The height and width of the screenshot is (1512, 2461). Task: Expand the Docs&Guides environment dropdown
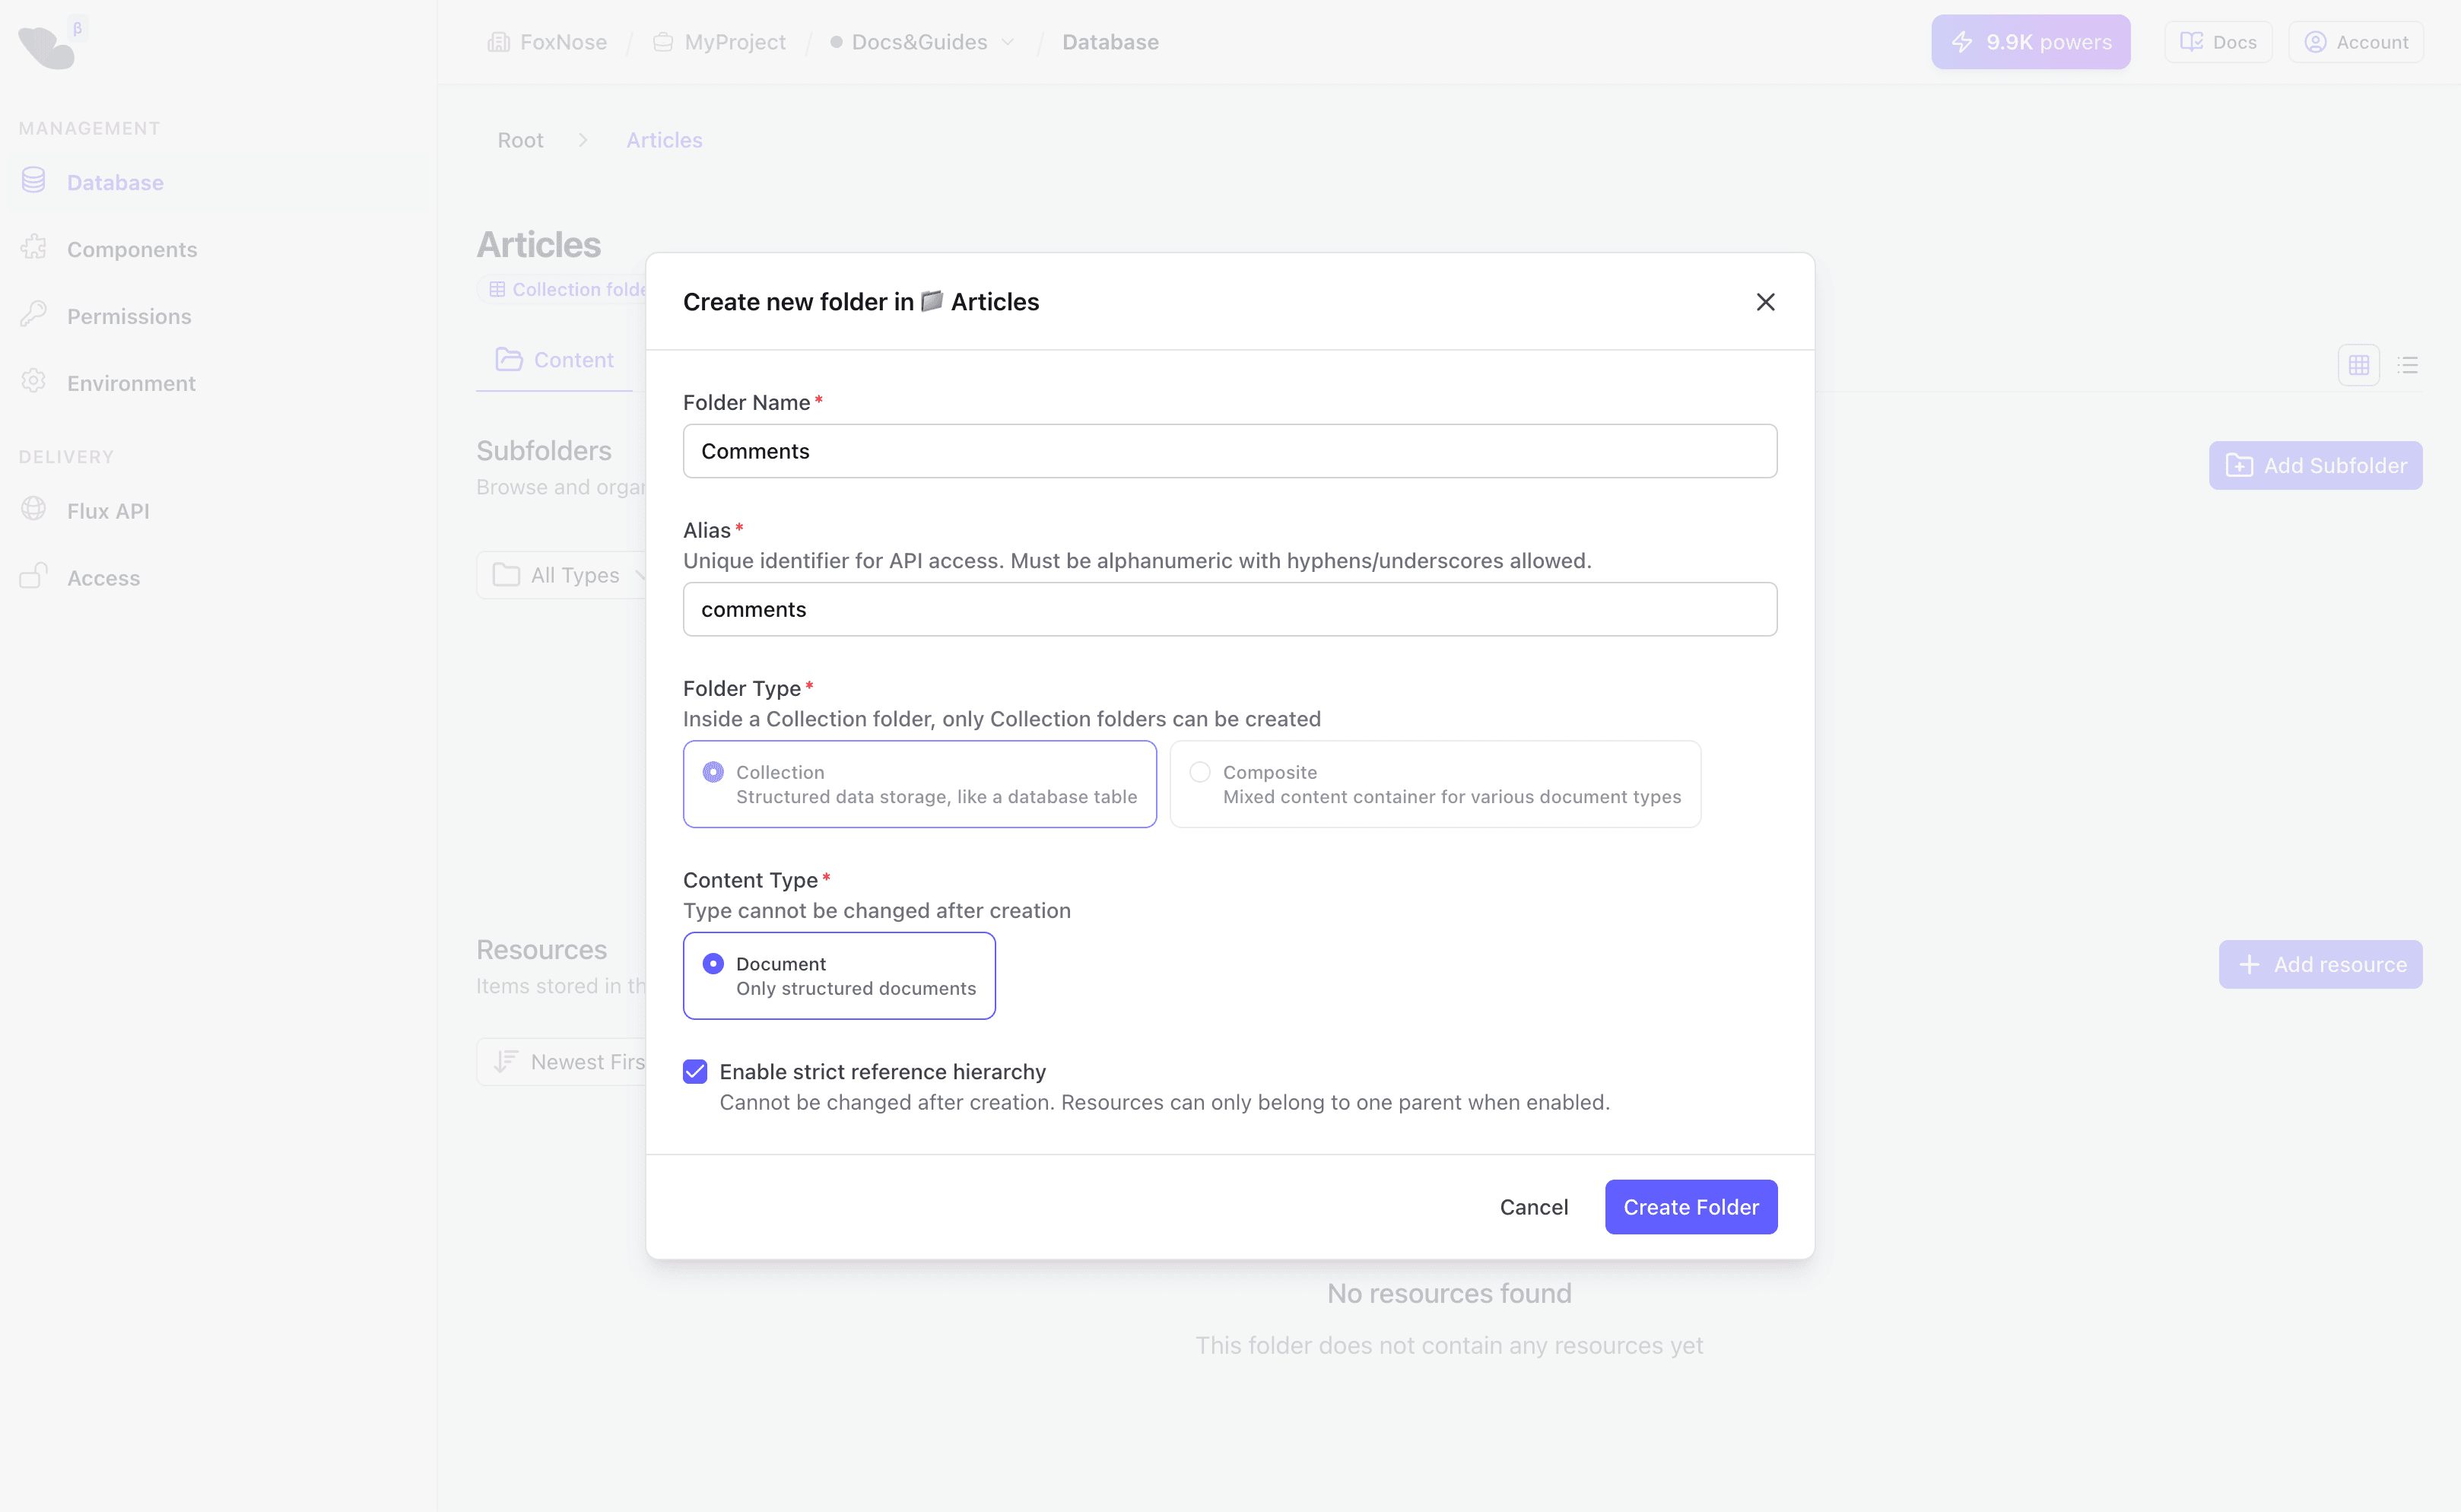pyautogui.click(x=1008, y=42)
